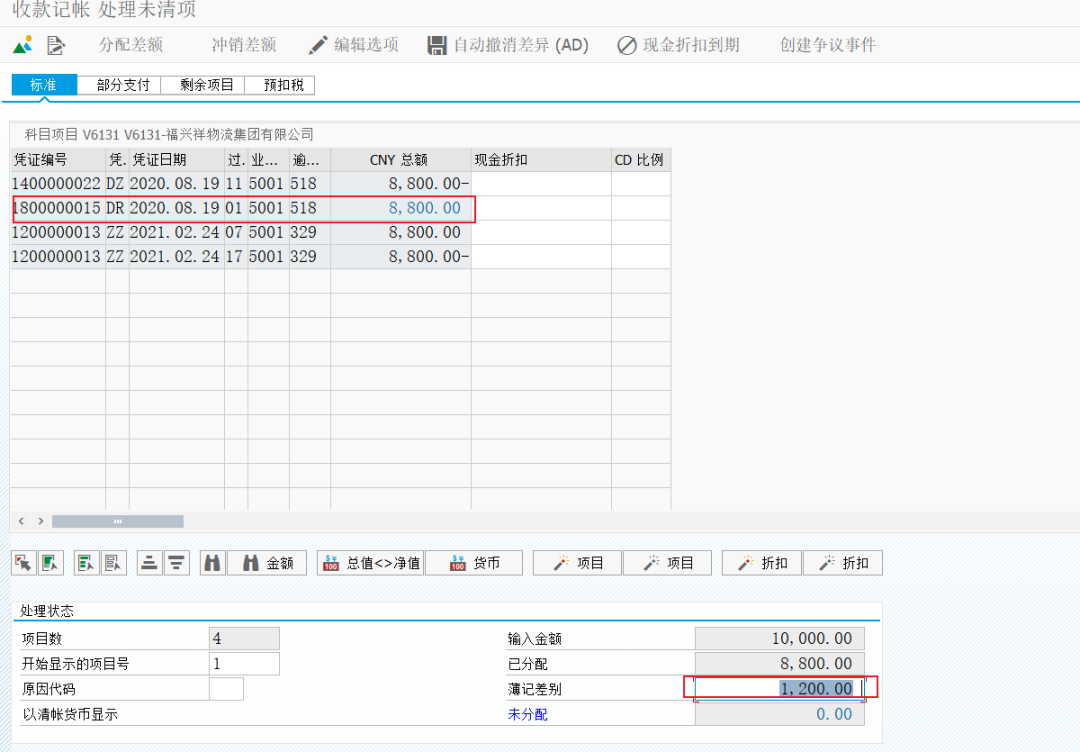
Task: Click the 凭证编号 column header
Action: click(x=58, y=160)
